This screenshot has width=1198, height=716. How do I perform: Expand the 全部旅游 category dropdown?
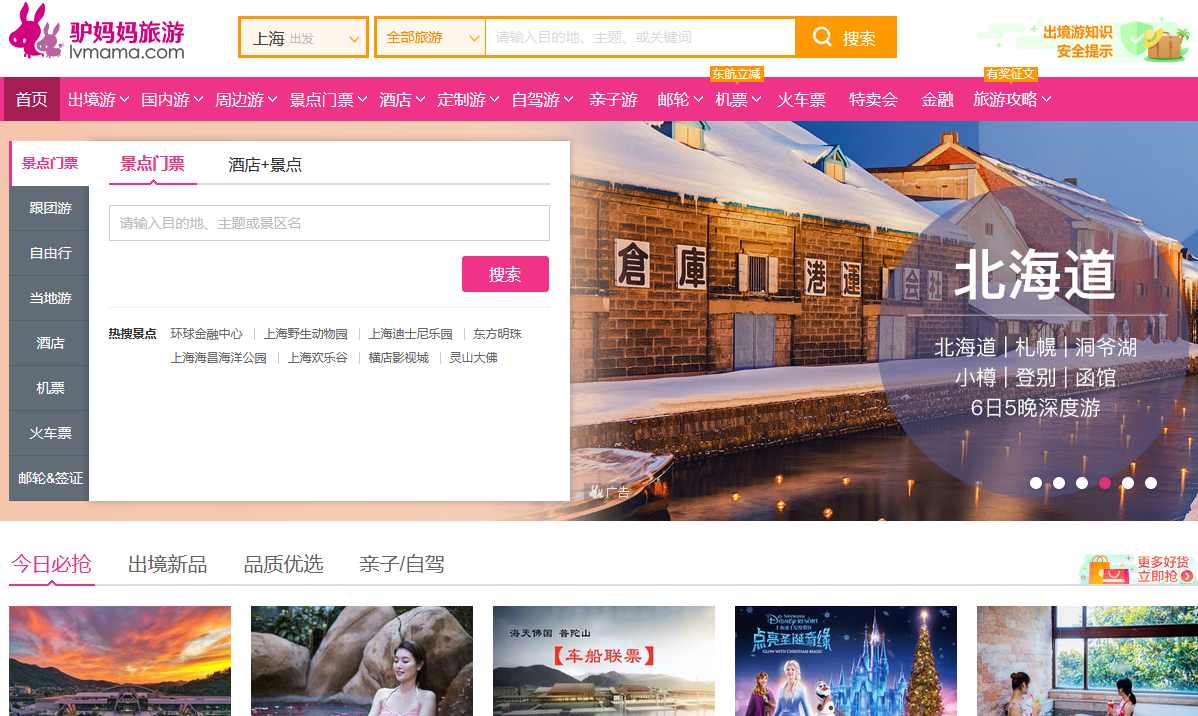431,38
